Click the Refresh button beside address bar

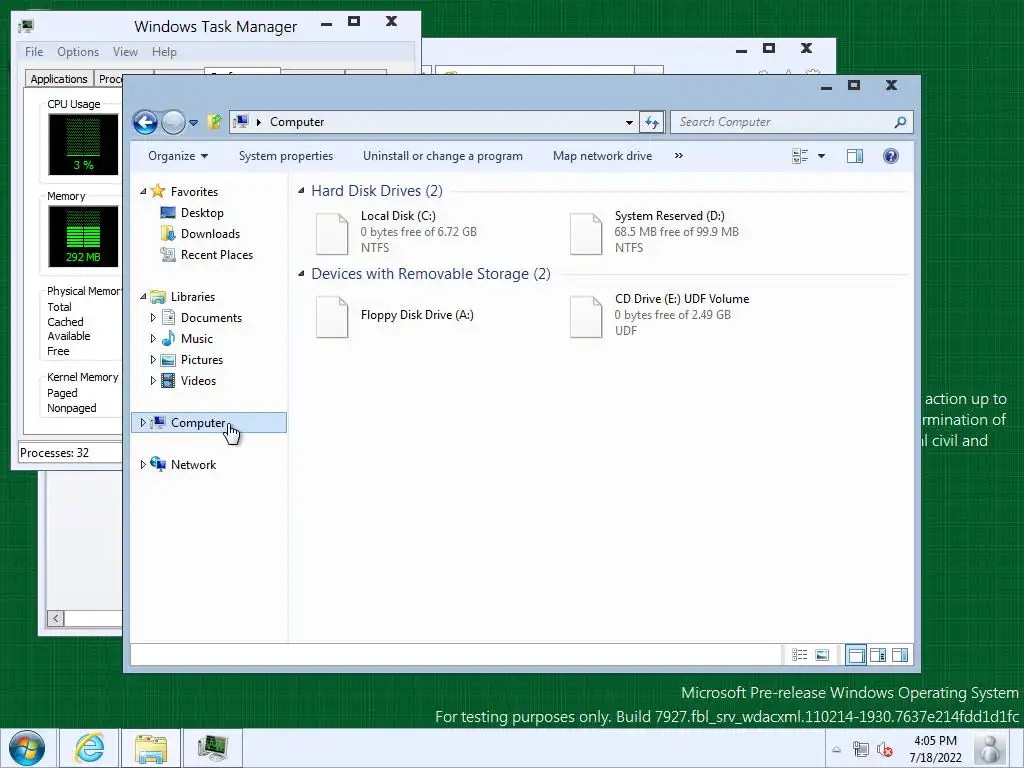pos(652,122)
